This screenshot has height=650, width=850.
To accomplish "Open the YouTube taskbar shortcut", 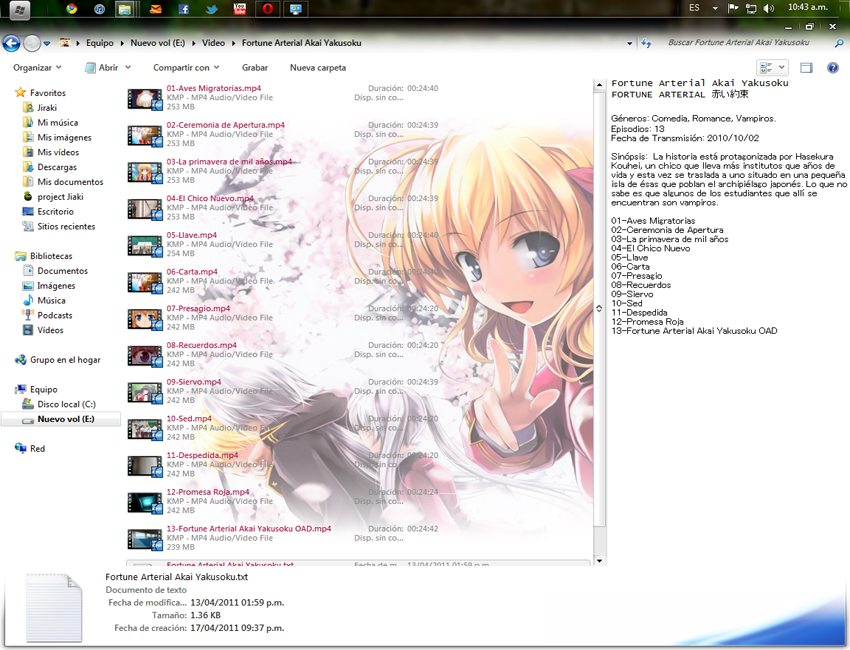I will [239, 9].
